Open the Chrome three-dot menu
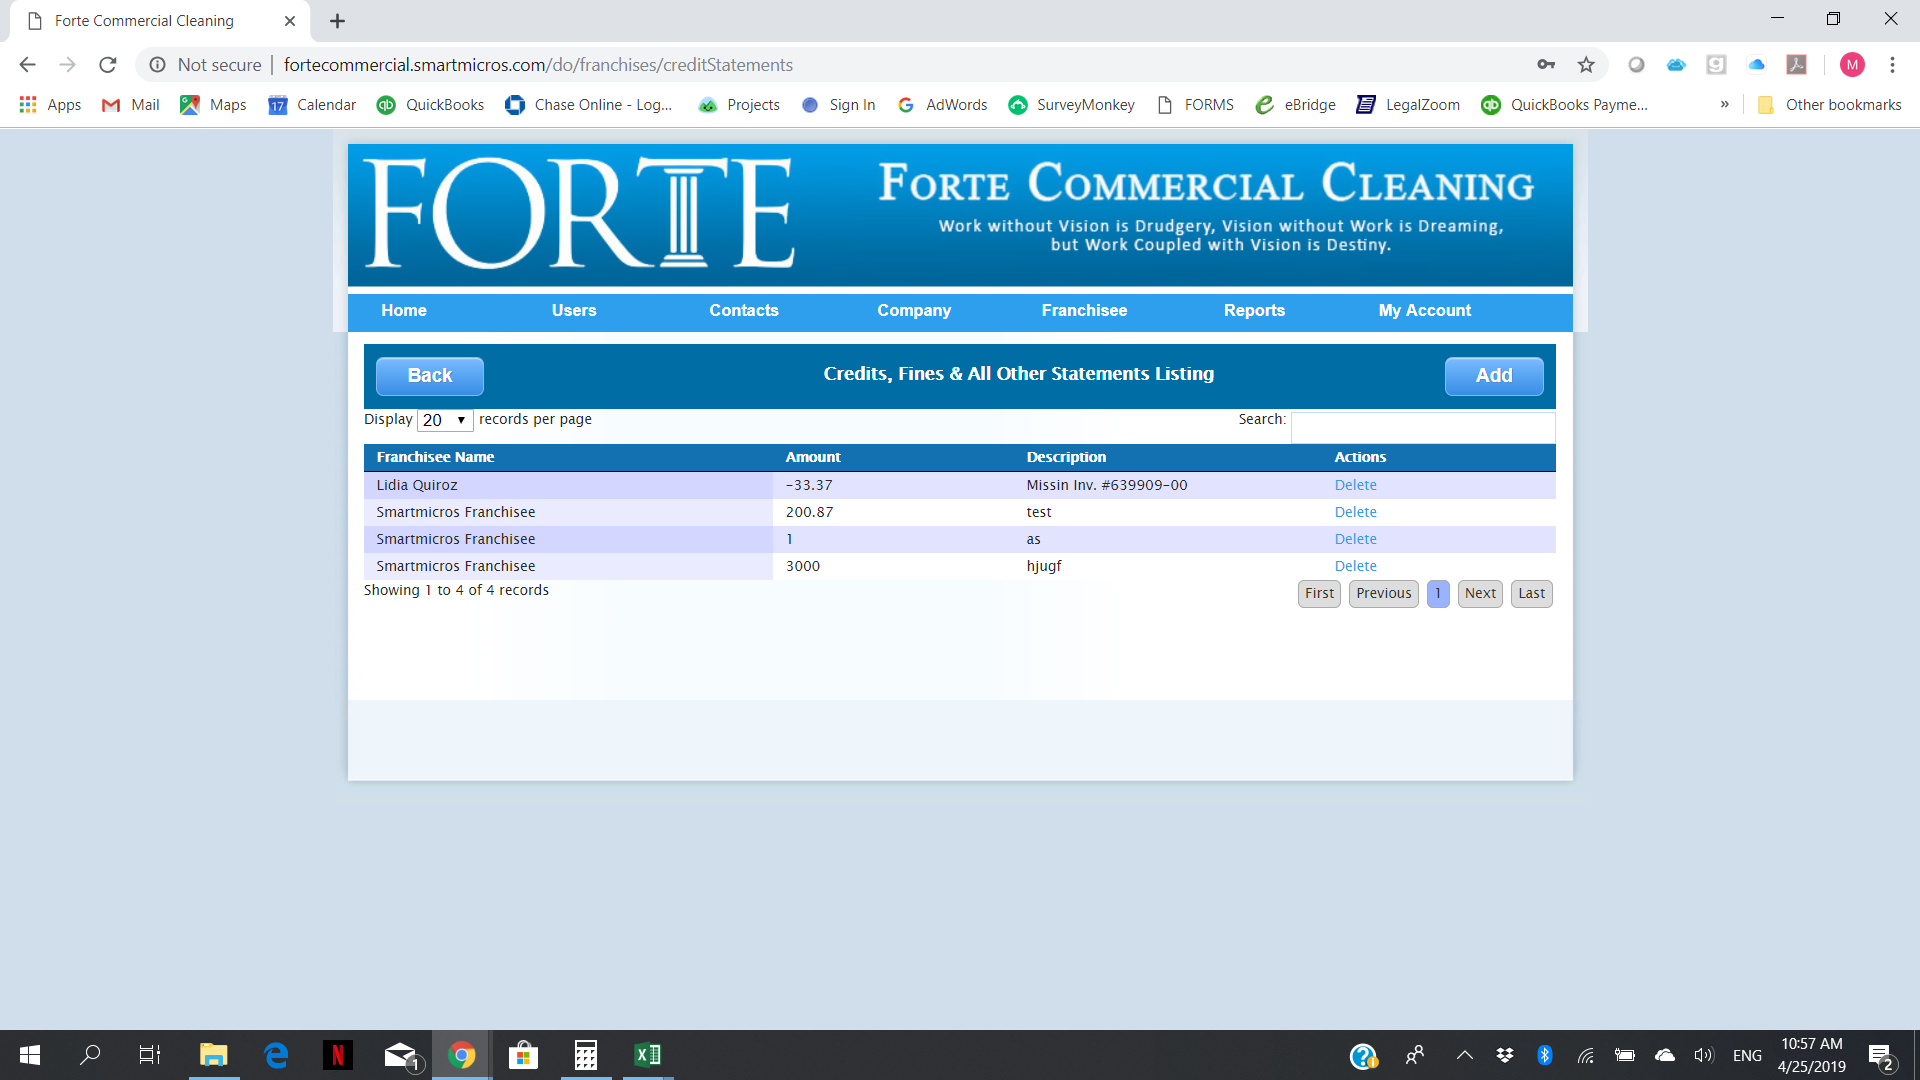This screenshot has height=1080, width=1920. 1892,65
